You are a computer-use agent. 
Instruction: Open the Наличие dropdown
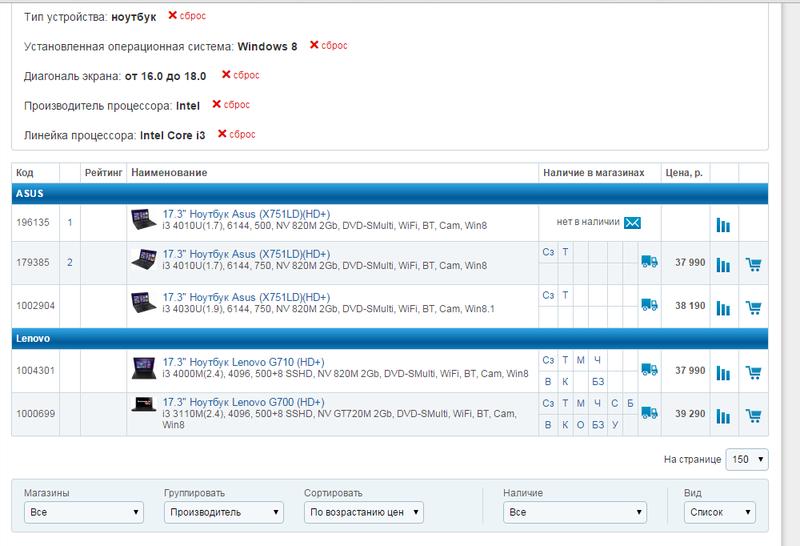(574, 512)
